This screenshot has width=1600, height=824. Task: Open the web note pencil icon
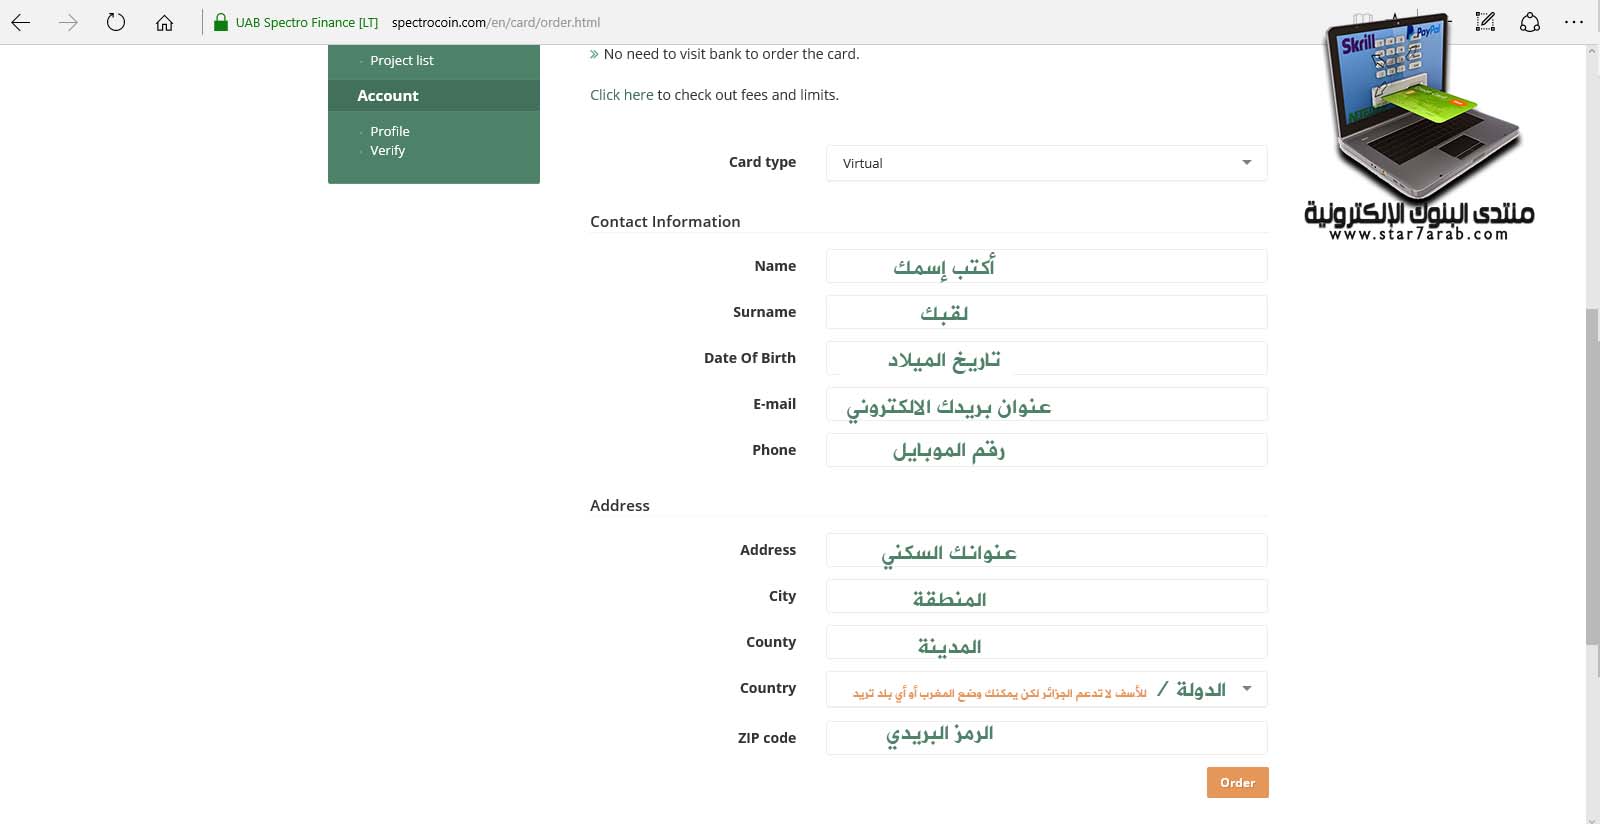1485,22
